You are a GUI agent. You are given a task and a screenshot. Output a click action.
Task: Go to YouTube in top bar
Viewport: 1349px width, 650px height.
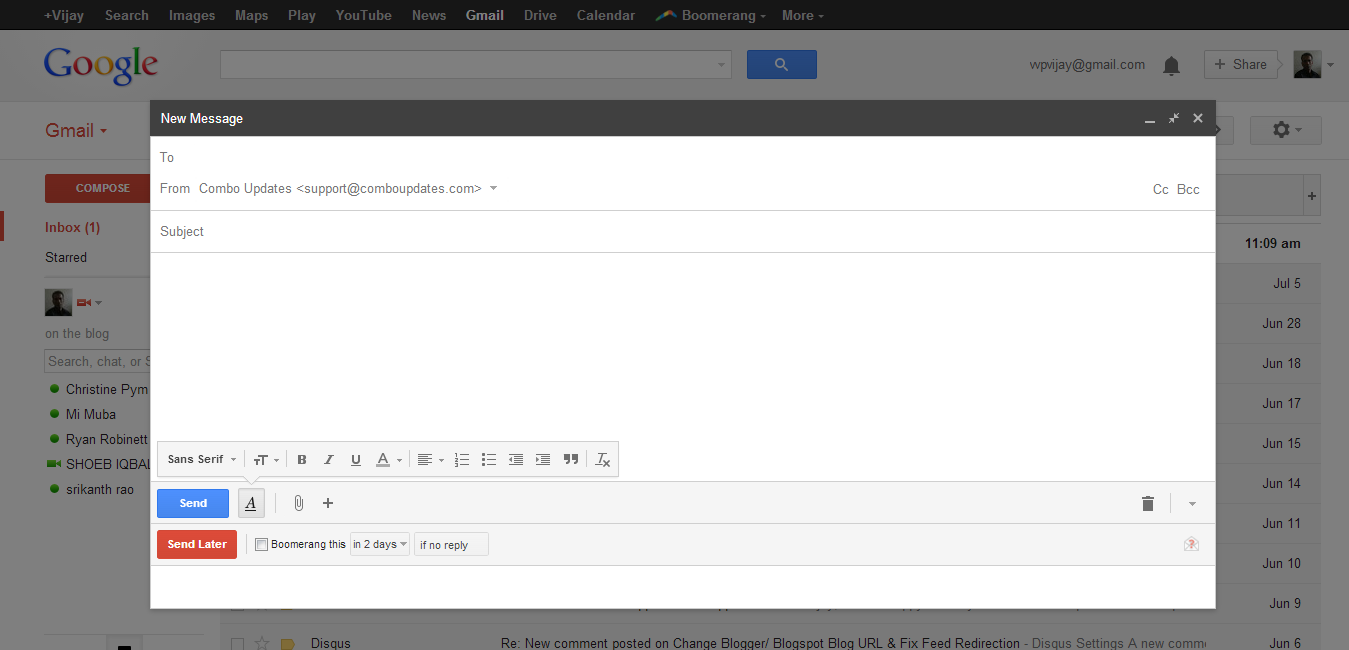[364, 15]
